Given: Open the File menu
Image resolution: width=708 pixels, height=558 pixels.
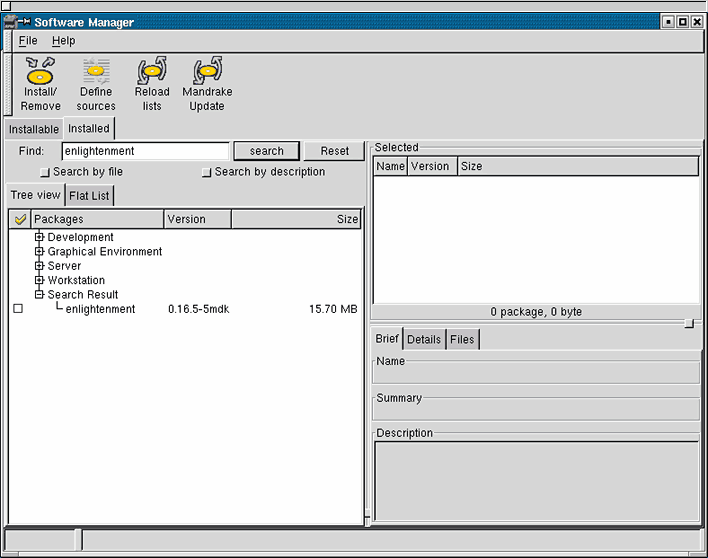Looking at the screenshot, I should tap(28, 41).
